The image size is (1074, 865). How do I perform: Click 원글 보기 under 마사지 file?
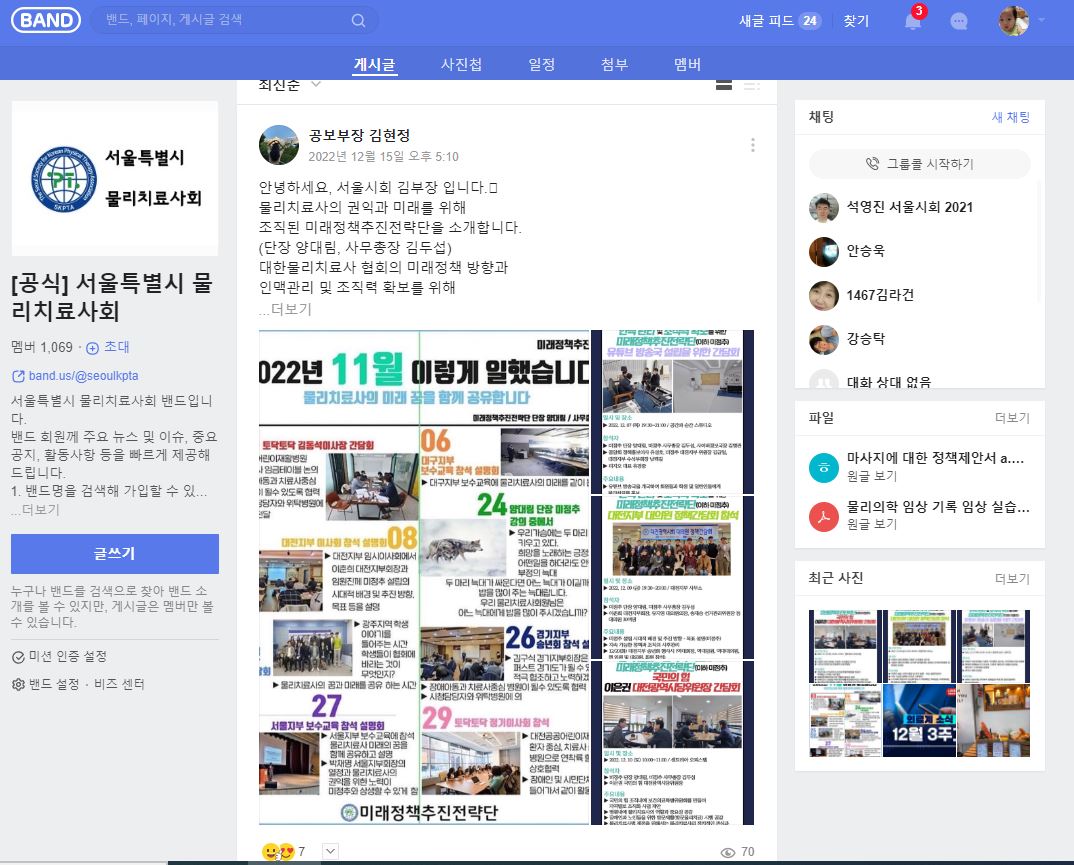pyautogui.click(x=872, y=476)
